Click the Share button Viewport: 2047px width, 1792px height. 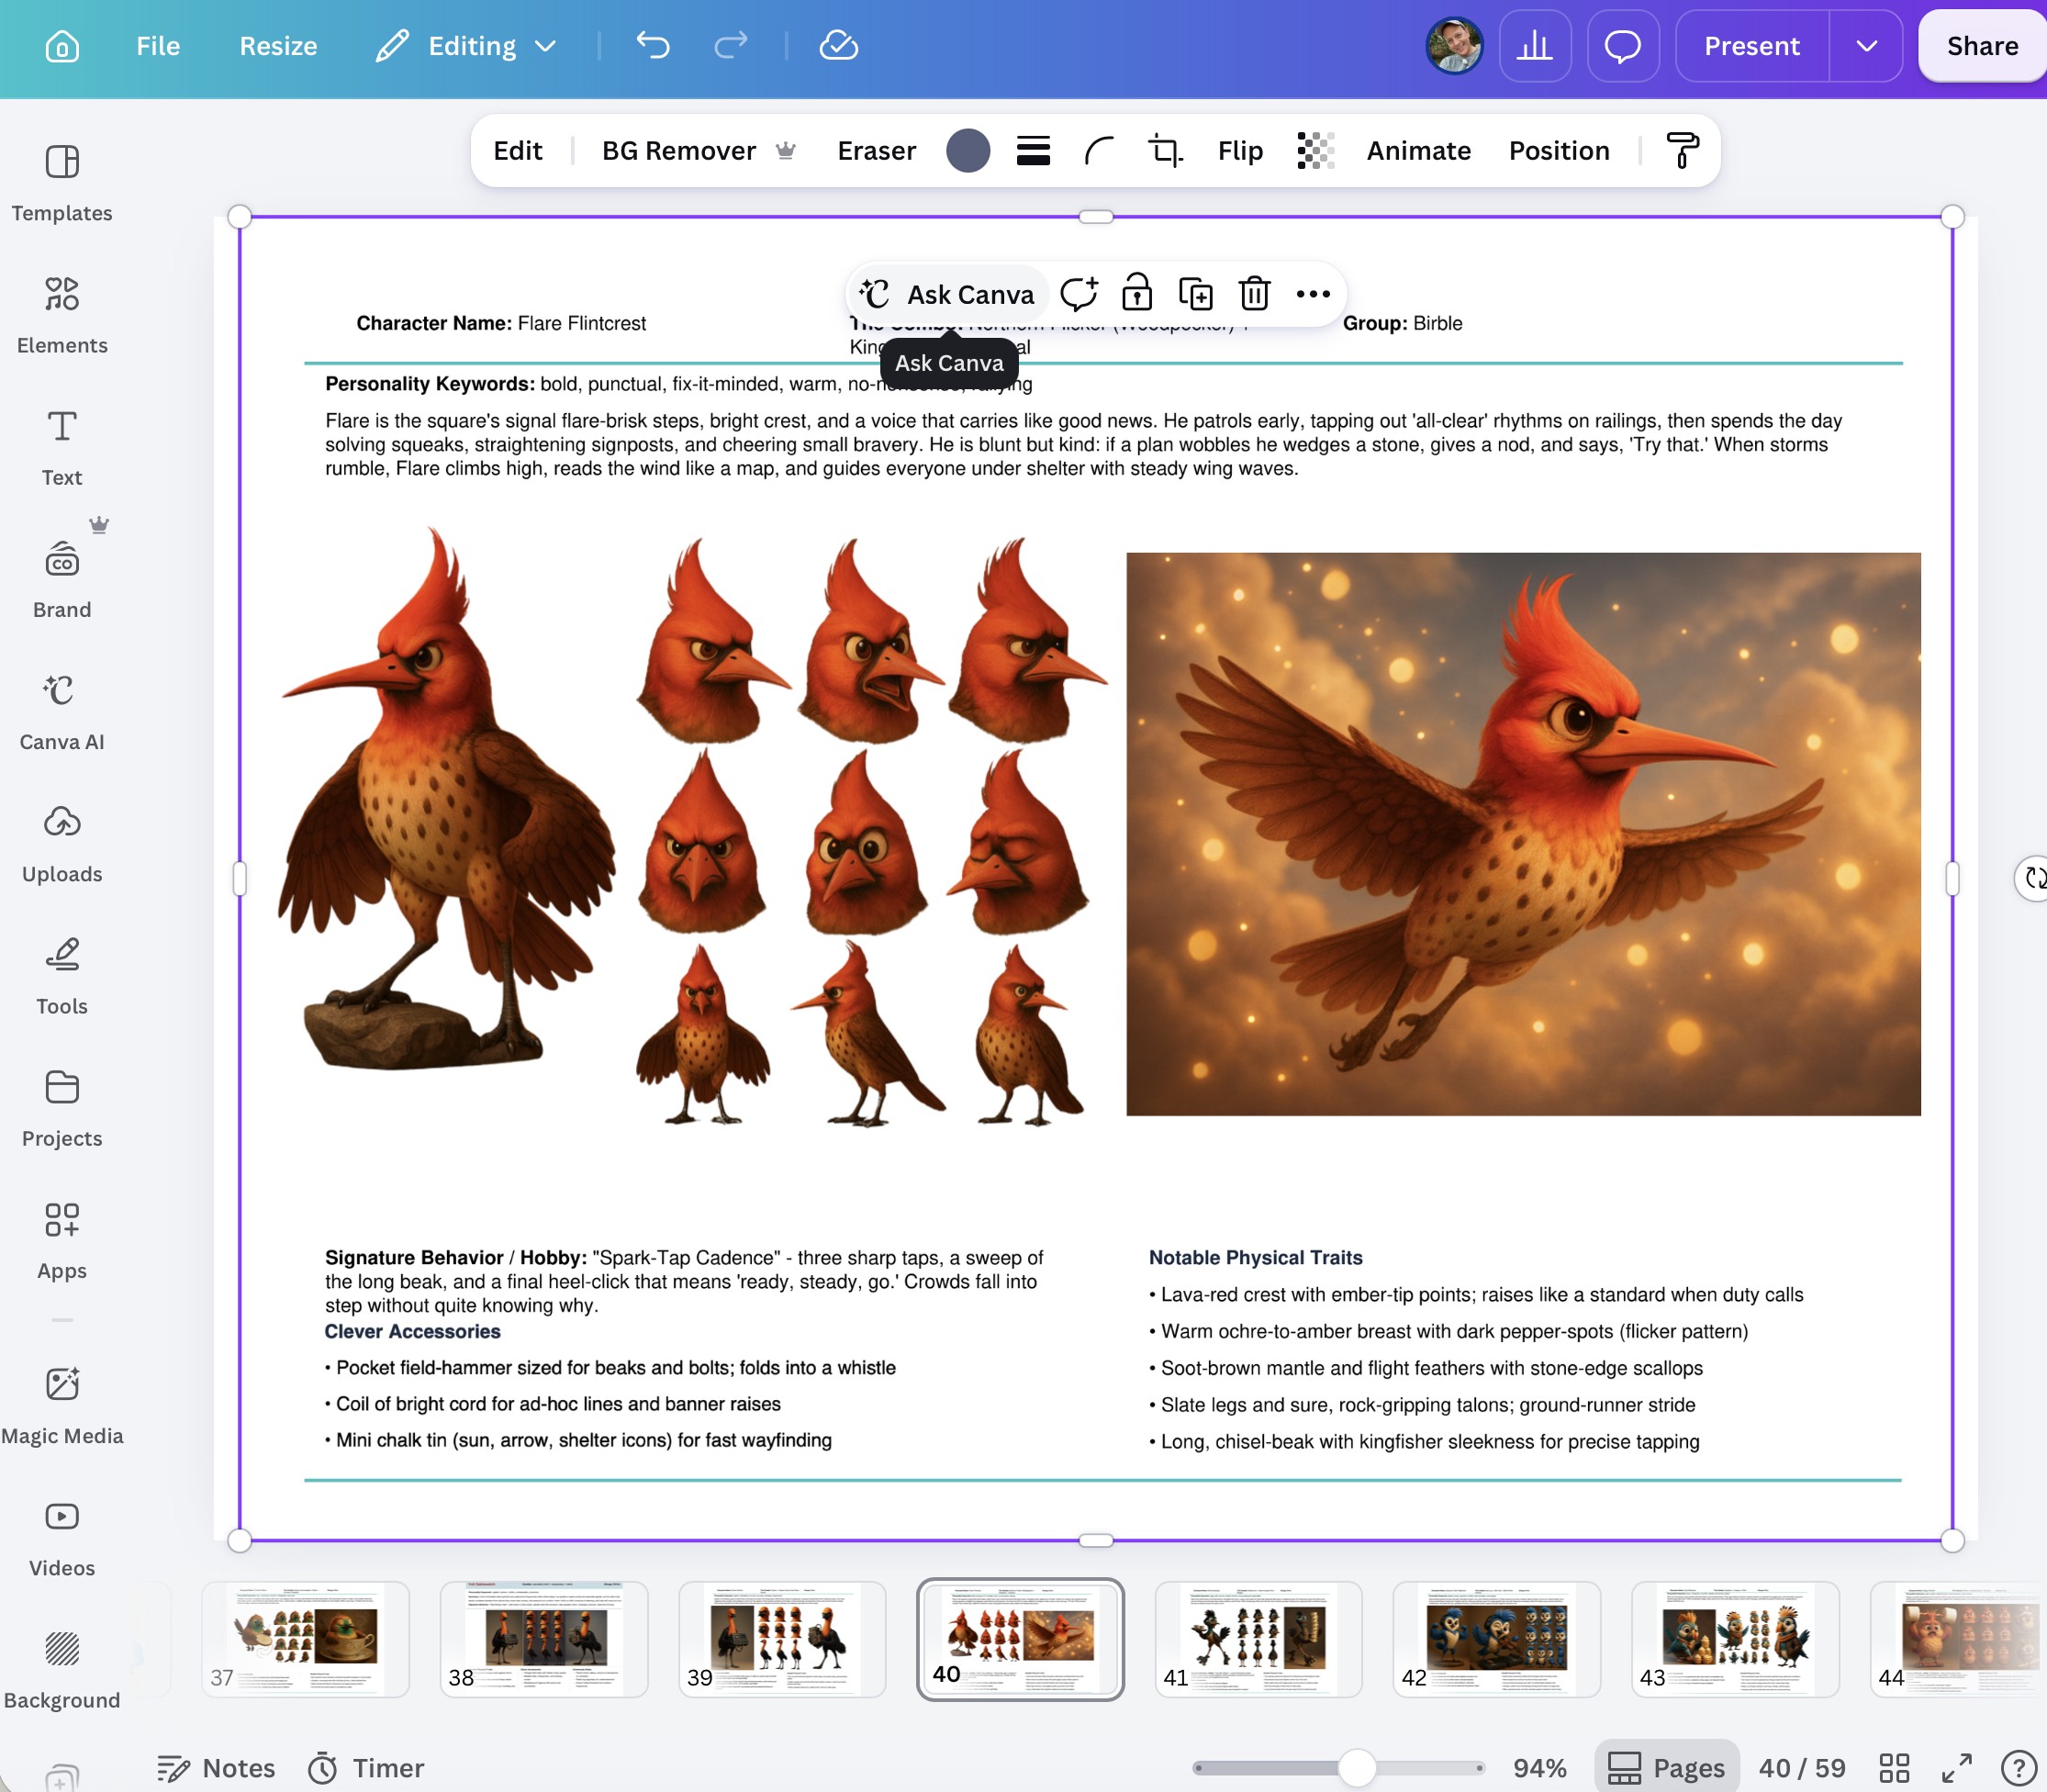tap(1982, 46)
